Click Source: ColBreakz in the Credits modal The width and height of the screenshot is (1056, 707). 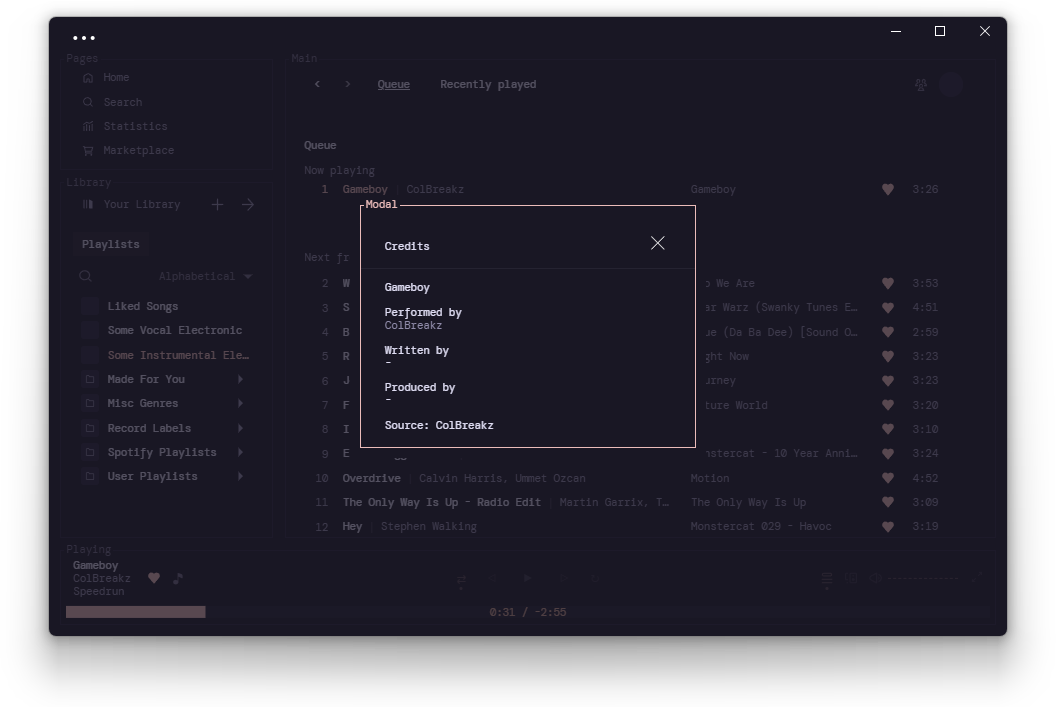(x=438, y=426)
